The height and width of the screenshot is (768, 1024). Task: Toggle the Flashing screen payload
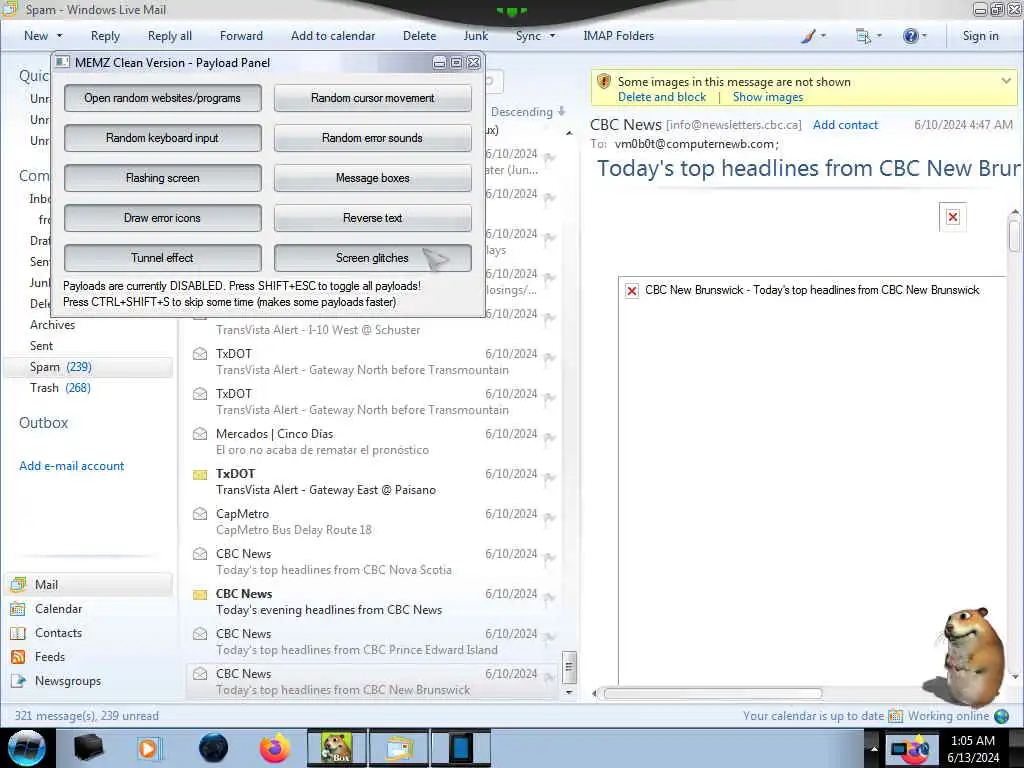(x=163, y=178)
